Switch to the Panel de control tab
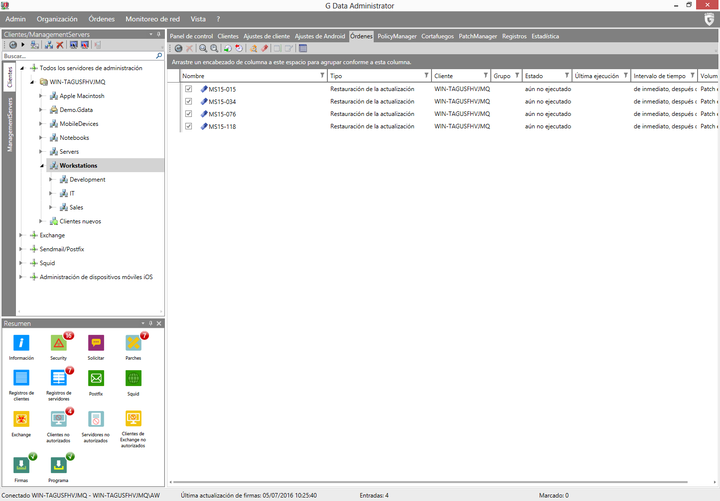This screenshot has height=501, width=720. 191,36
